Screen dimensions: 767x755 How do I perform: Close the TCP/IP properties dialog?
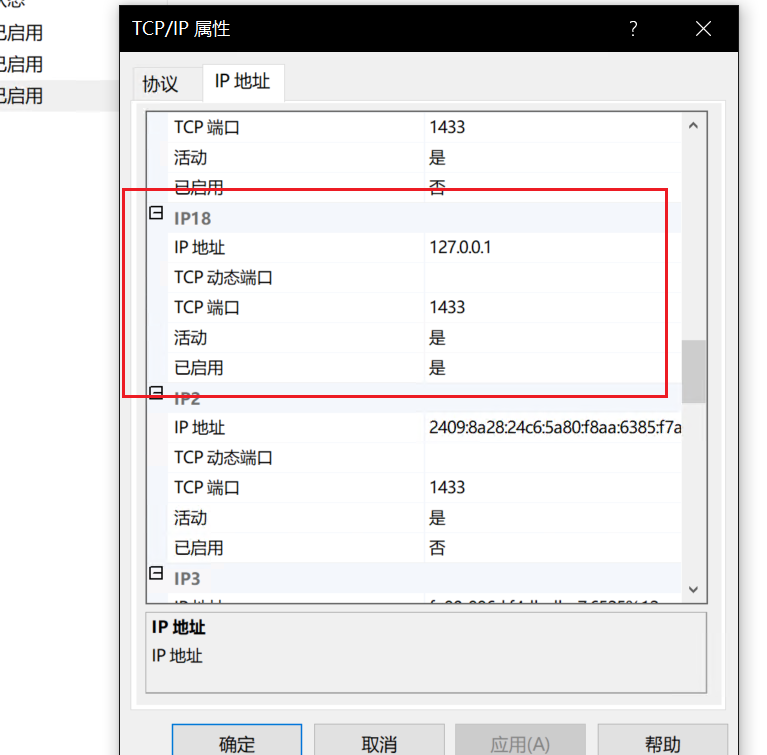pyautogui.click(x=703, y=29)
